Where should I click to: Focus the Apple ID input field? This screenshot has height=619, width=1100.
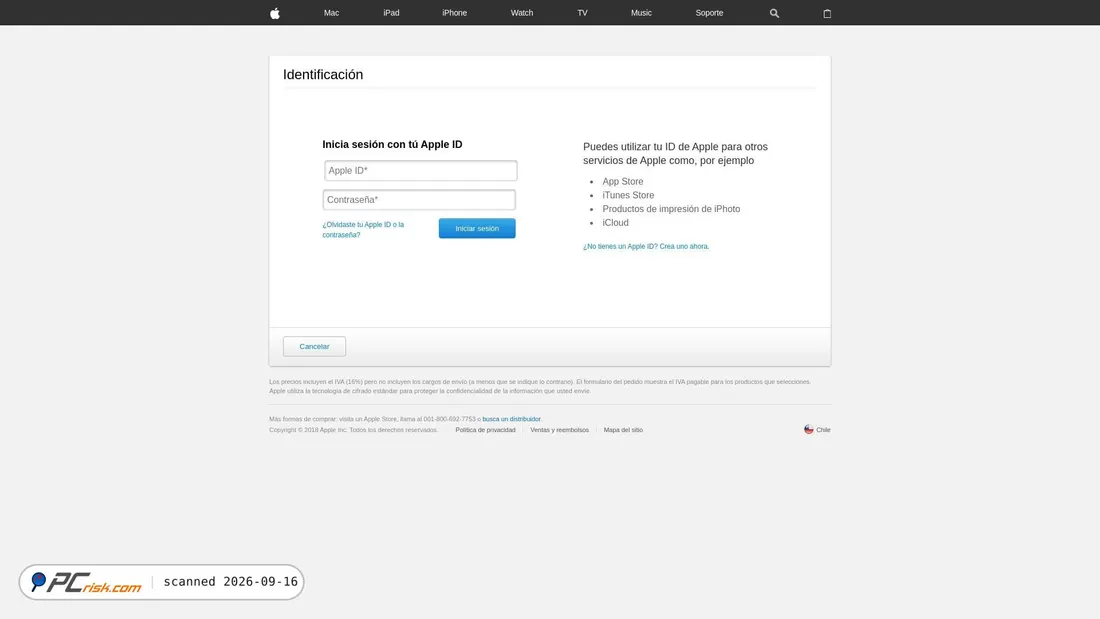pos(421,171)
